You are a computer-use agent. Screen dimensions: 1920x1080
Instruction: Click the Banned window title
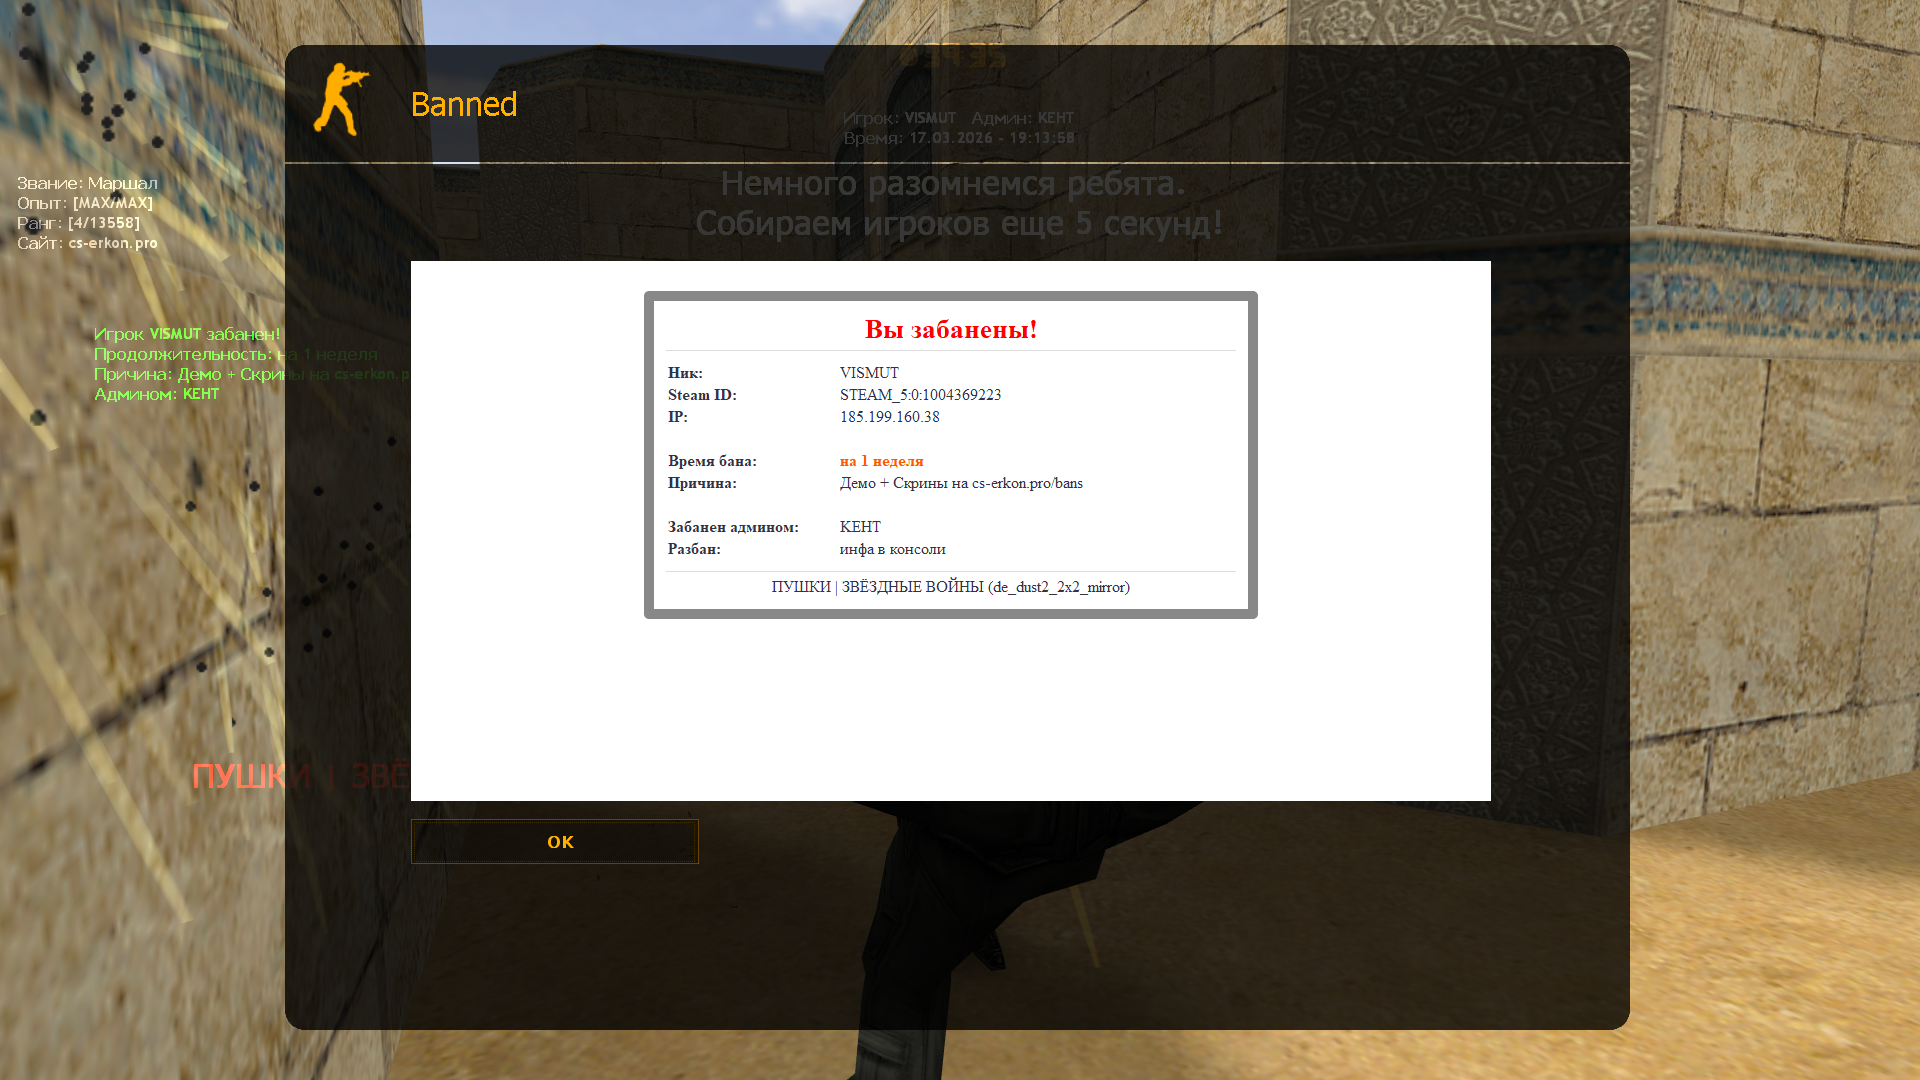click(x=463, y=104)
